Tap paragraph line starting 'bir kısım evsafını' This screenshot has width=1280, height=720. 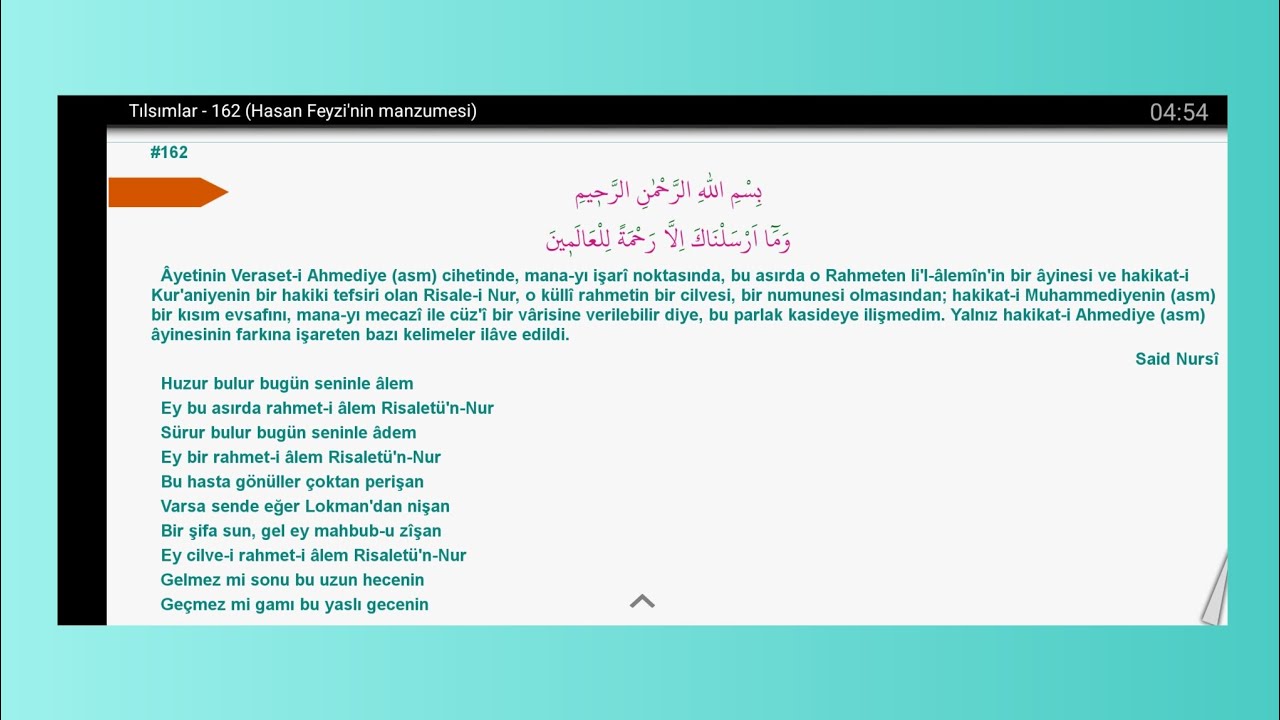(678, 315)
